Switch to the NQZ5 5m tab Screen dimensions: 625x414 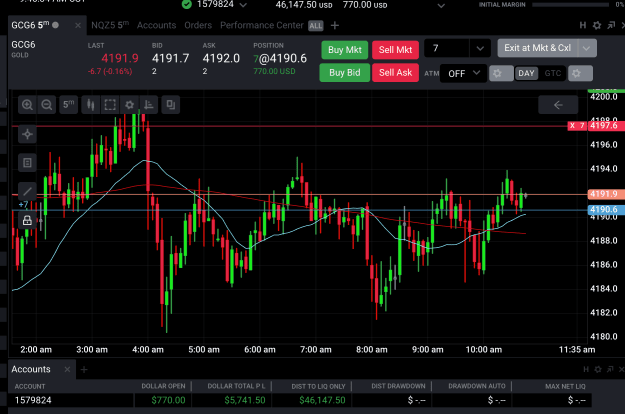[x=110, y=25]
